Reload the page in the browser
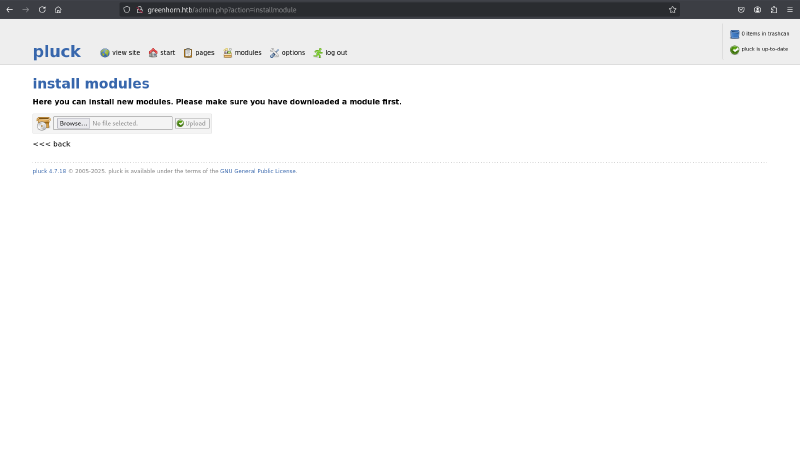Screen dimensions: 800x451 [x=42, y=9]
